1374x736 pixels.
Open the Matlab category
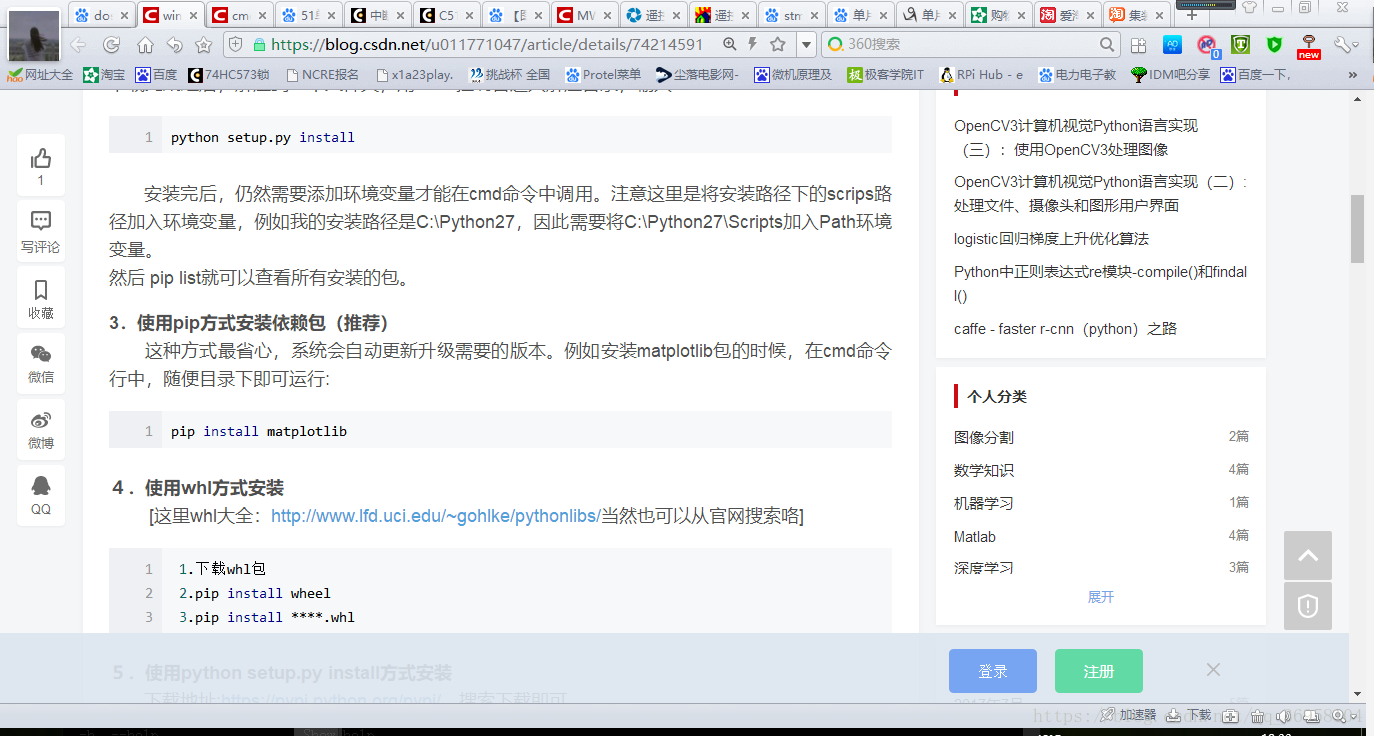975,536
